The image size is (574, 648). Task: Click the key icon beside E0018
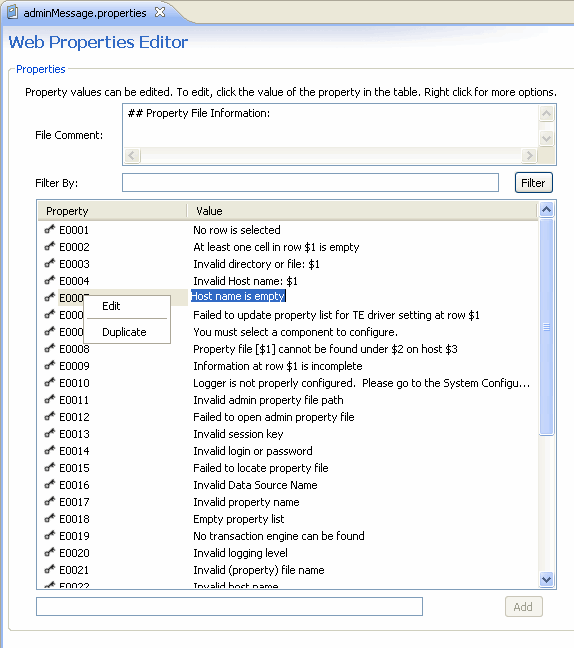click(x=50, y=518)
